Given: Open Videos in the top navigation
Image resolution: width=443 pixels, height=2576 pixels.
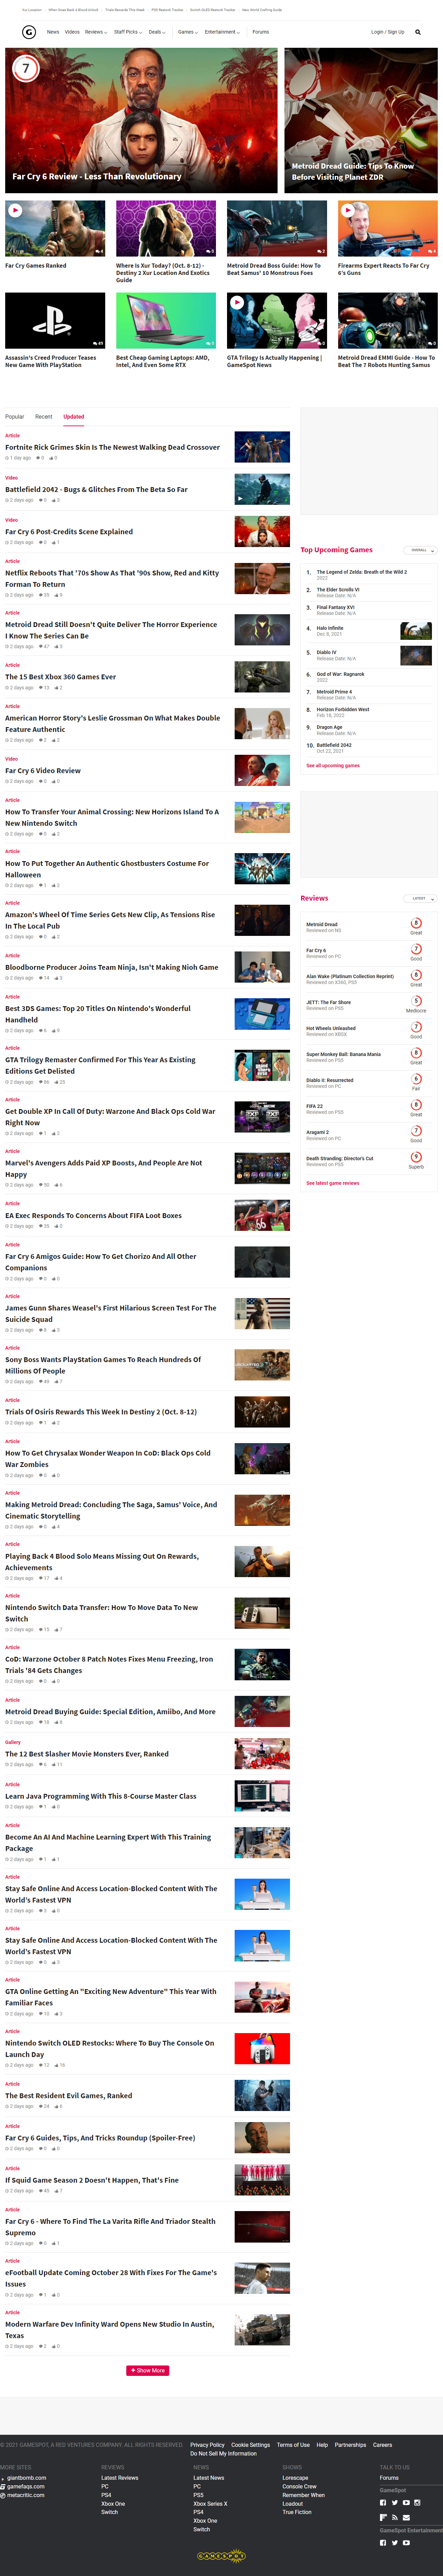Looking at the screenshot, I should click(72, 32).
